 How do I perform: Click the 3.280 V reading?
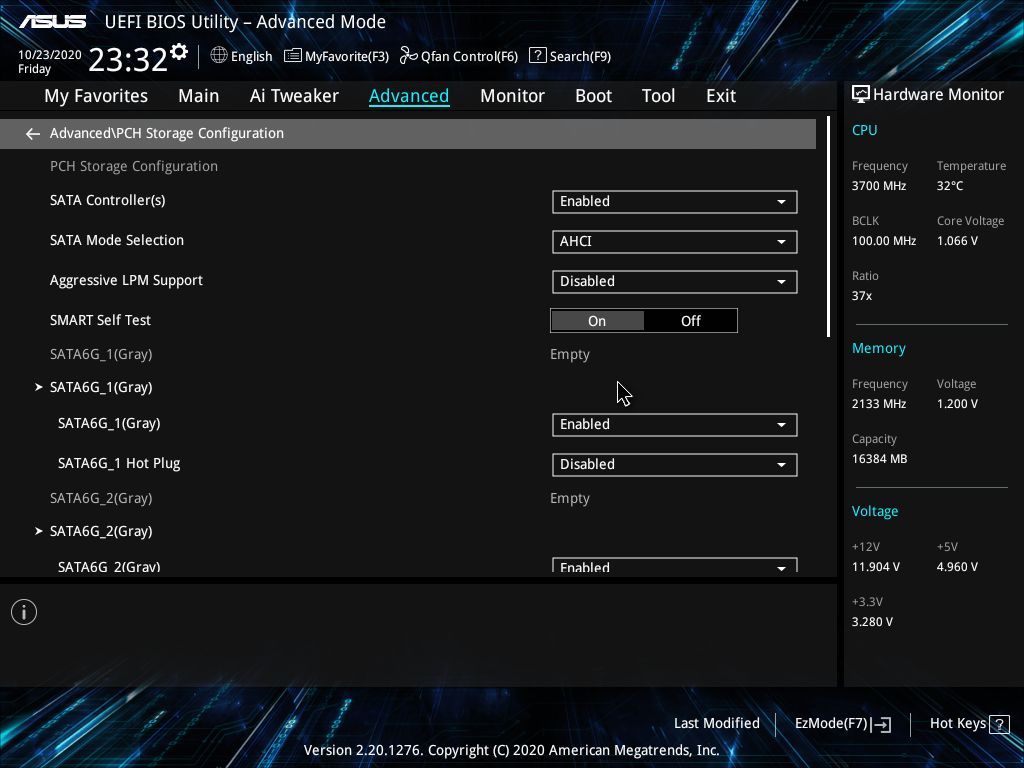(872, 622)
